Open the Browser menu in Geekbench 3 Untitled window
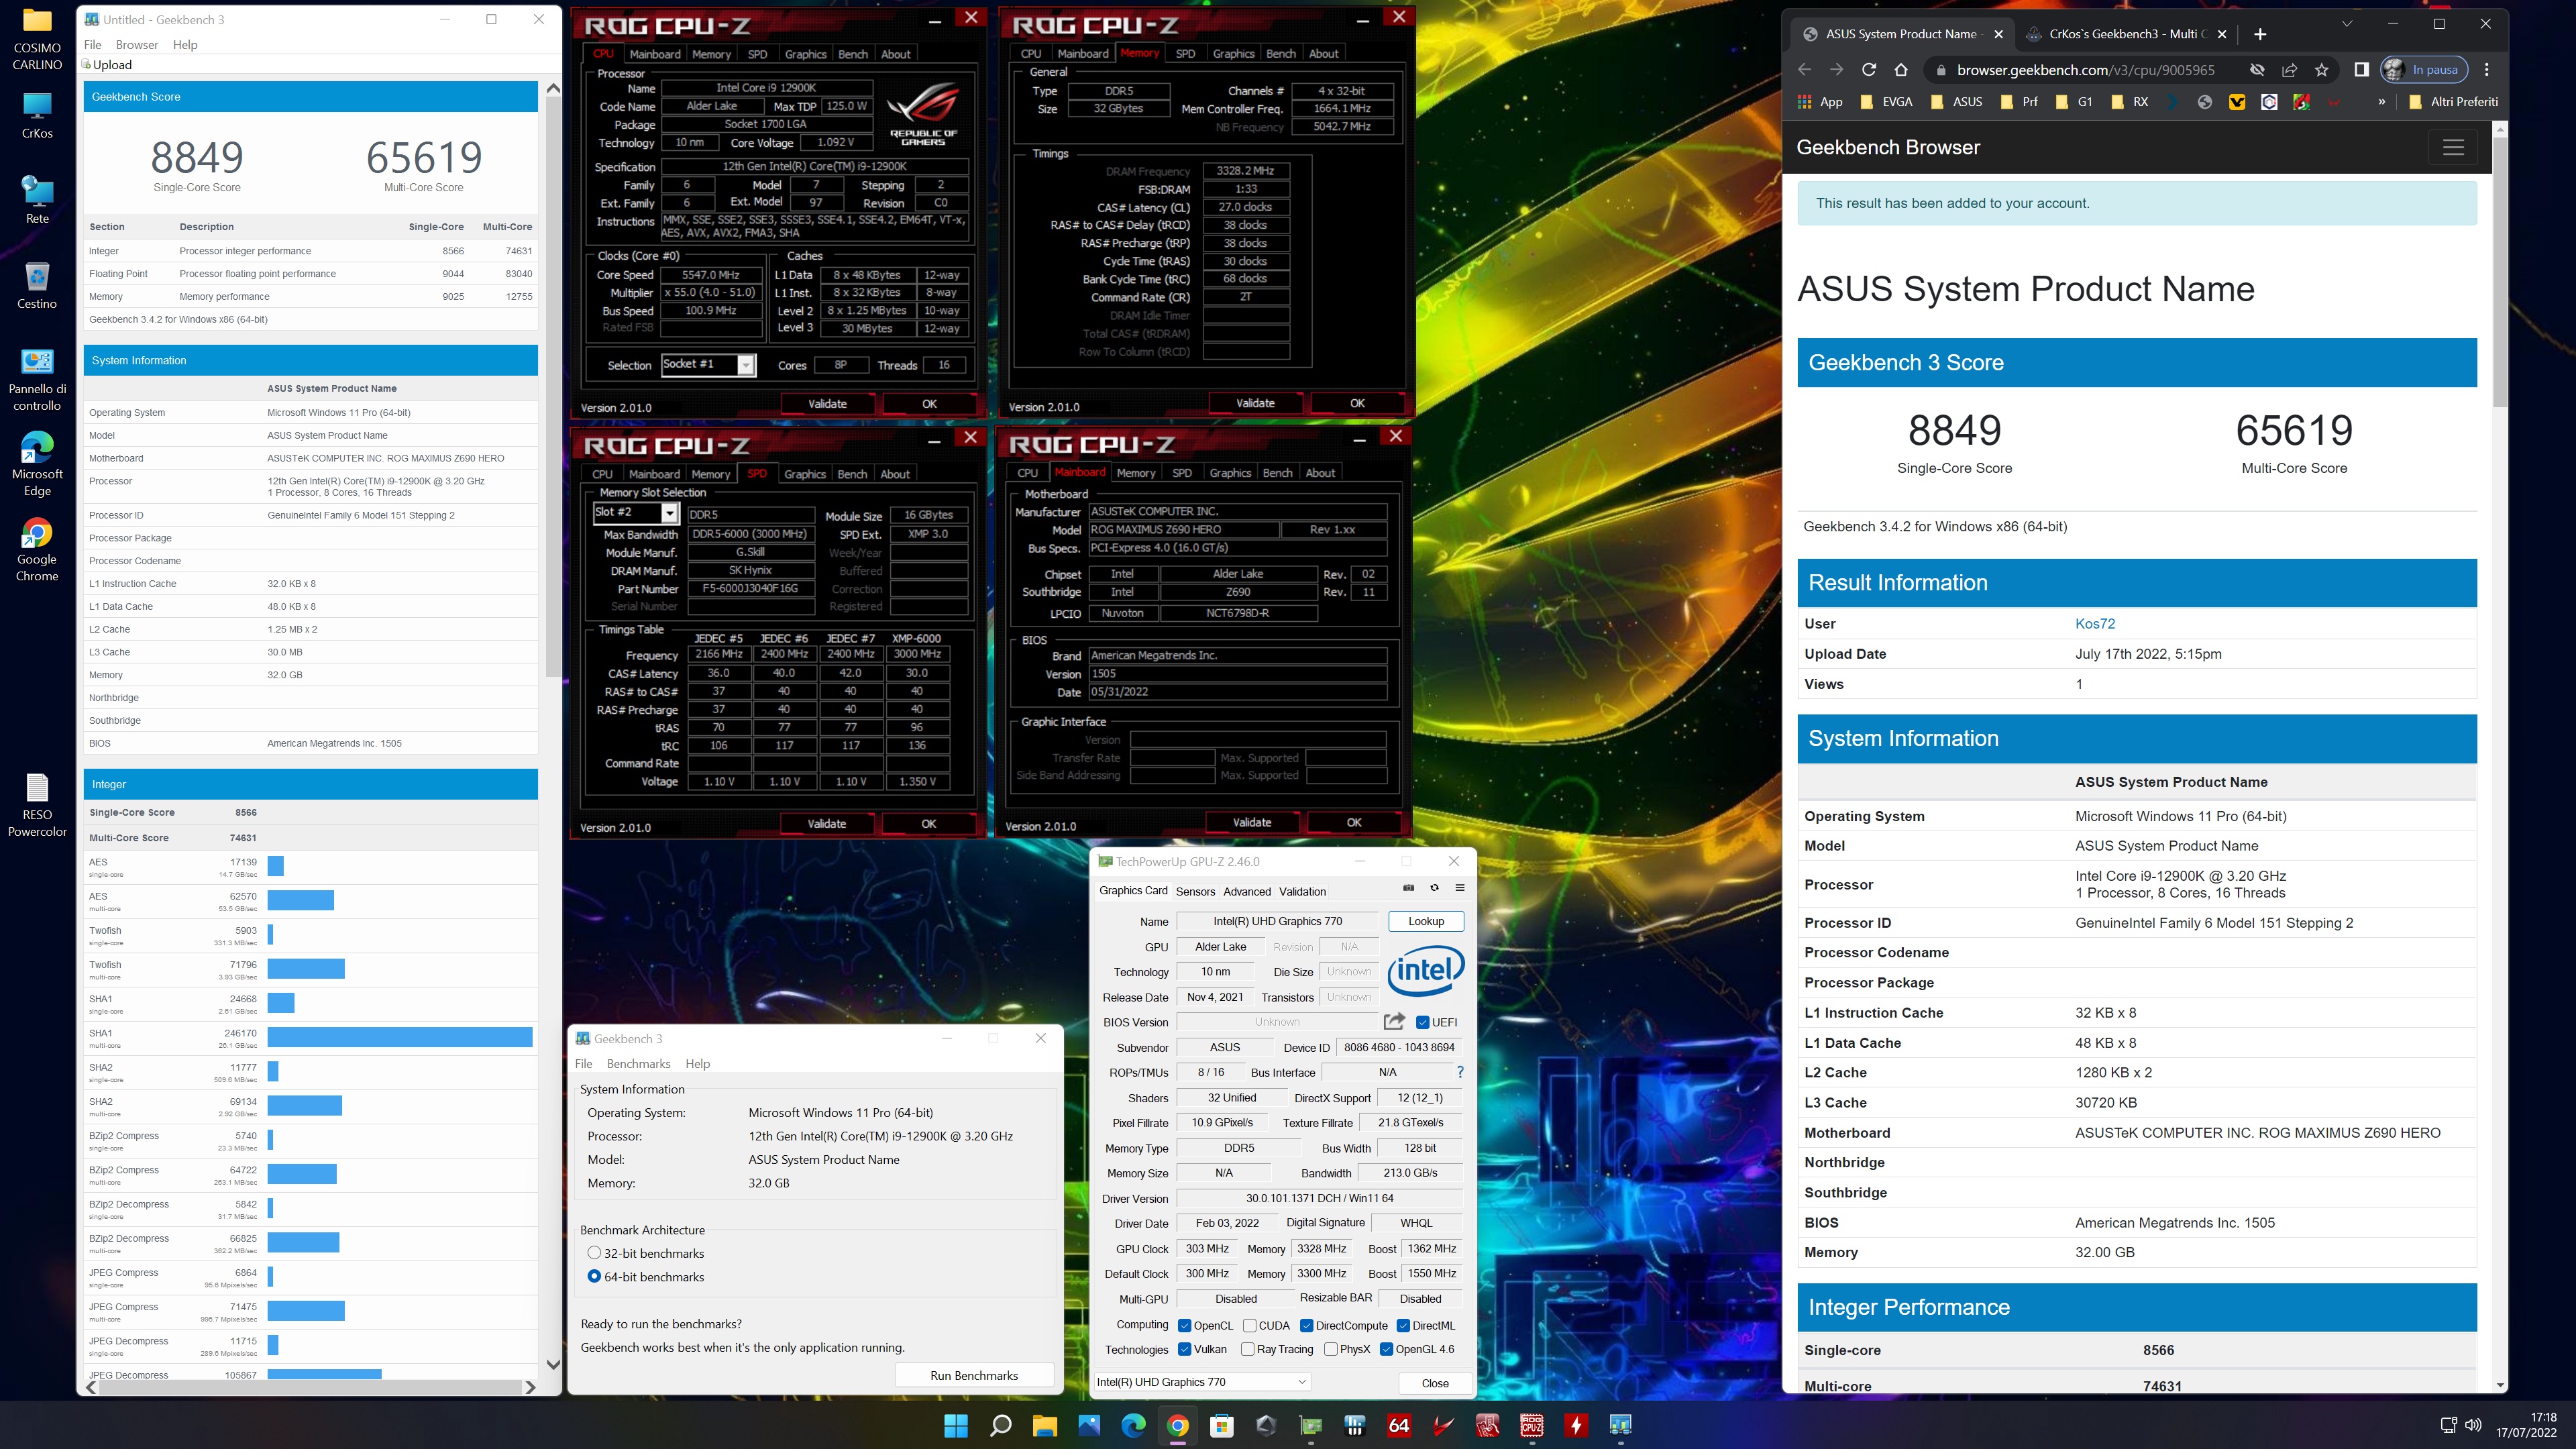This screenshot has height=1449, width=2576. tap(137, 45)
